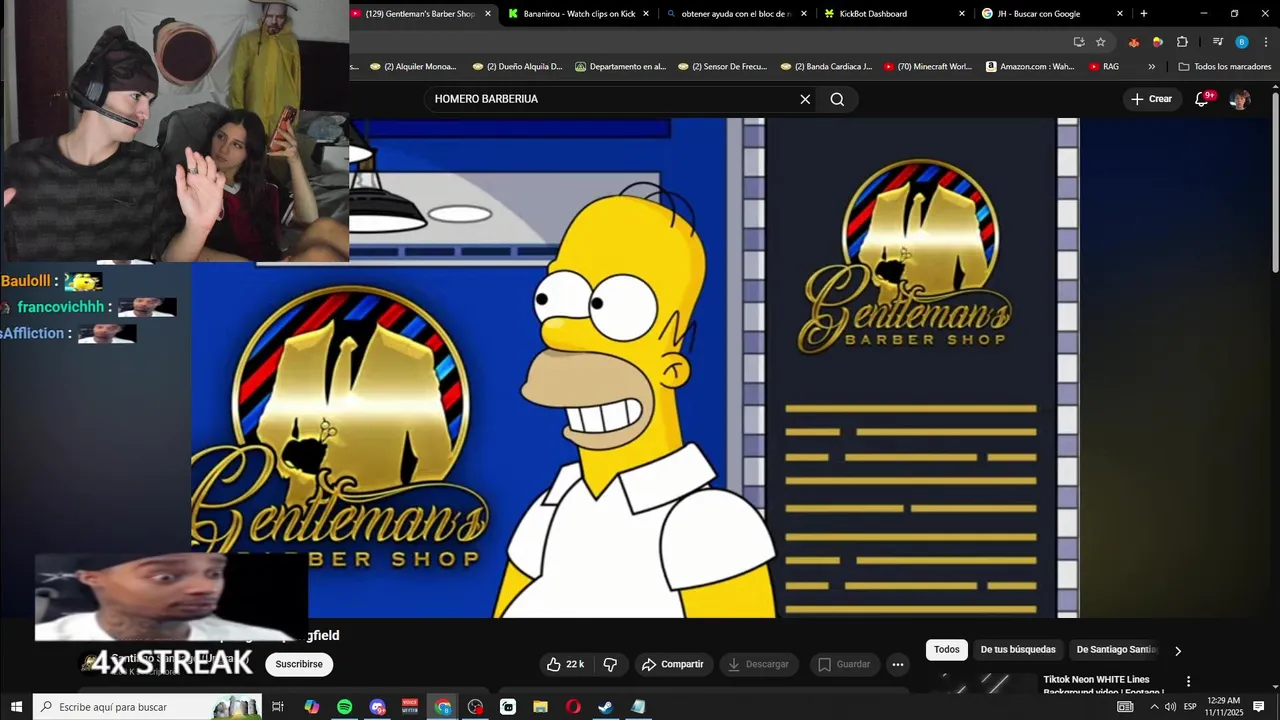Open the RAG bookmark
The width and height of the screenshot is (1280, 720).
pos(1104,67)
